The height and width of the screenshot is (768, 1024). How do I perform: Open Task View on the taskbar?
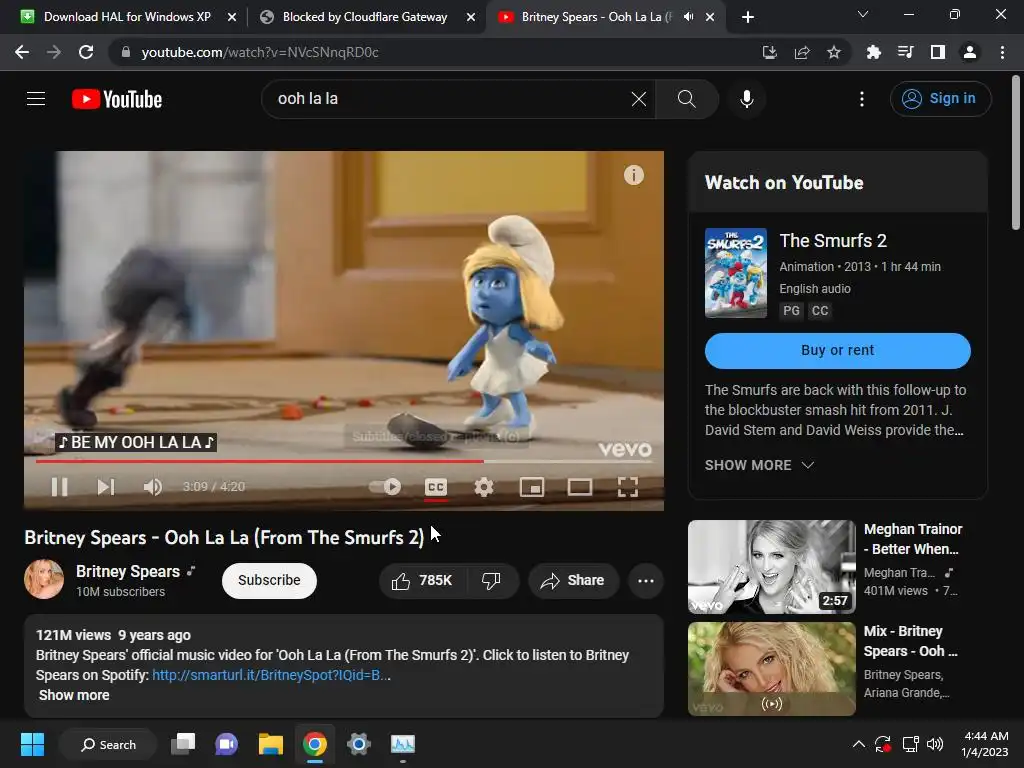[183, 744]
